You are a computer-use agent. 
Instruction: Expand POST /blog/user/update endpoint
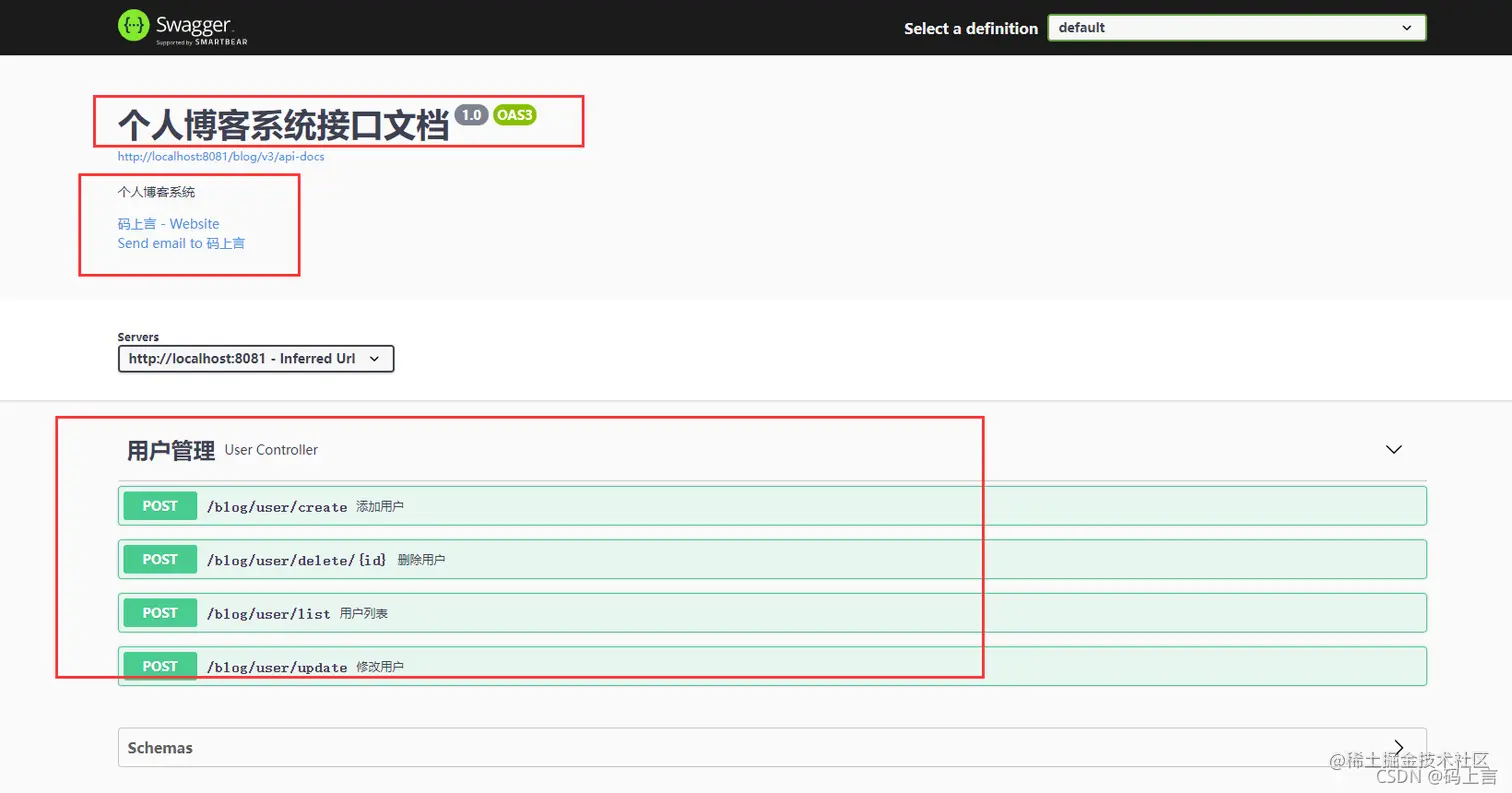click(772, 666)
